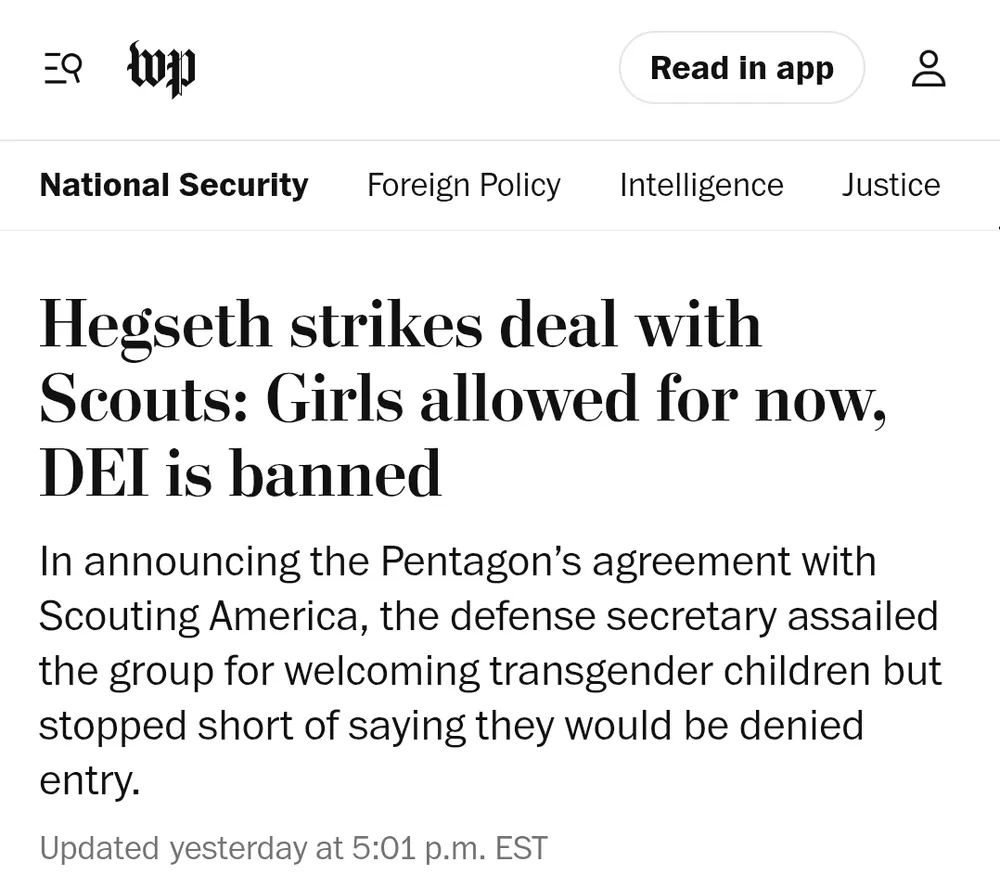Click "Scouting America" in the summary
1000x891 pixels.
click(194, 617)
